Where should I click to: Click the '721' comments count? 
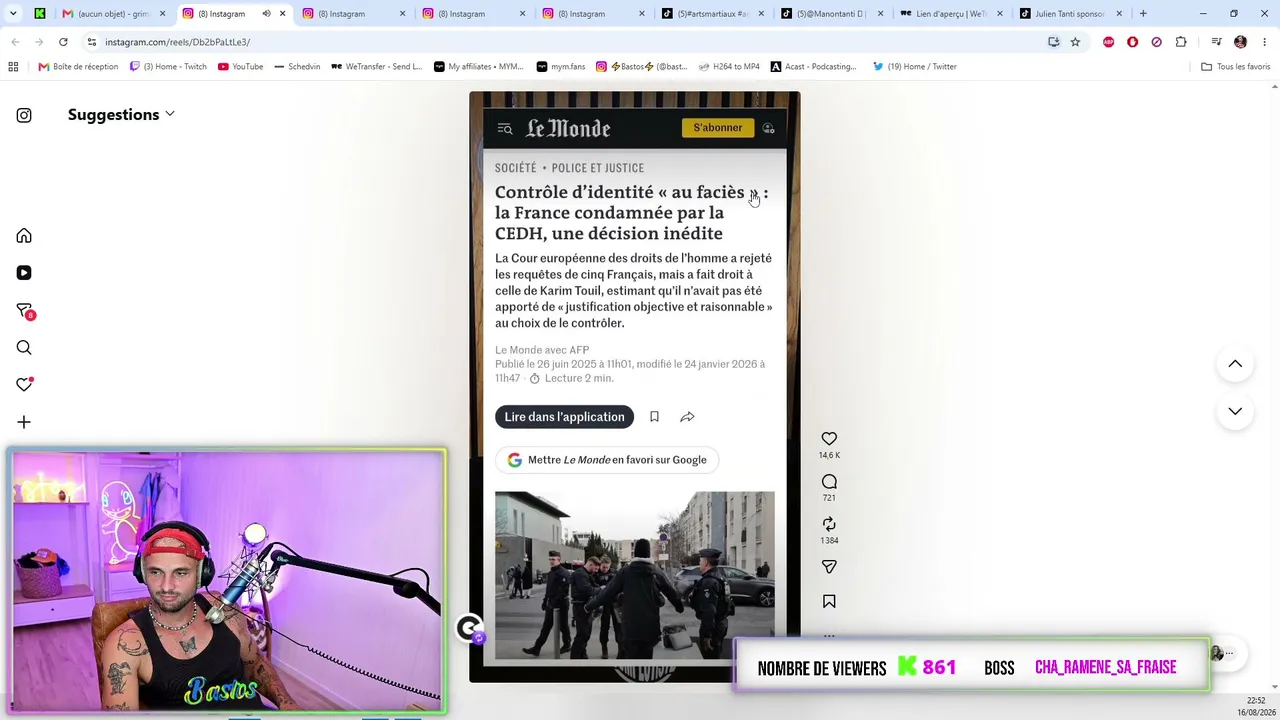pos(829,498)
